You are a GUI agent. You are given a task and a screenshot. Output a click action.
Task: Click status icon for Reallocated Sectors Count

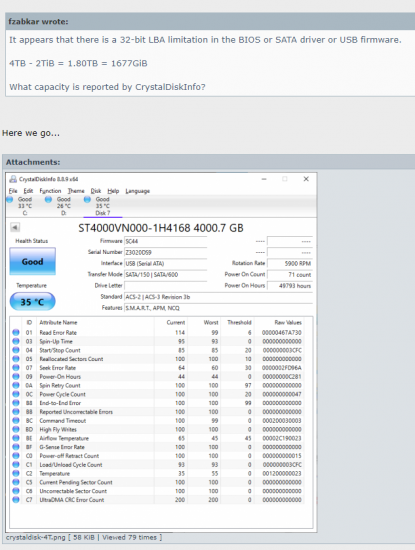tap(16, 358)
